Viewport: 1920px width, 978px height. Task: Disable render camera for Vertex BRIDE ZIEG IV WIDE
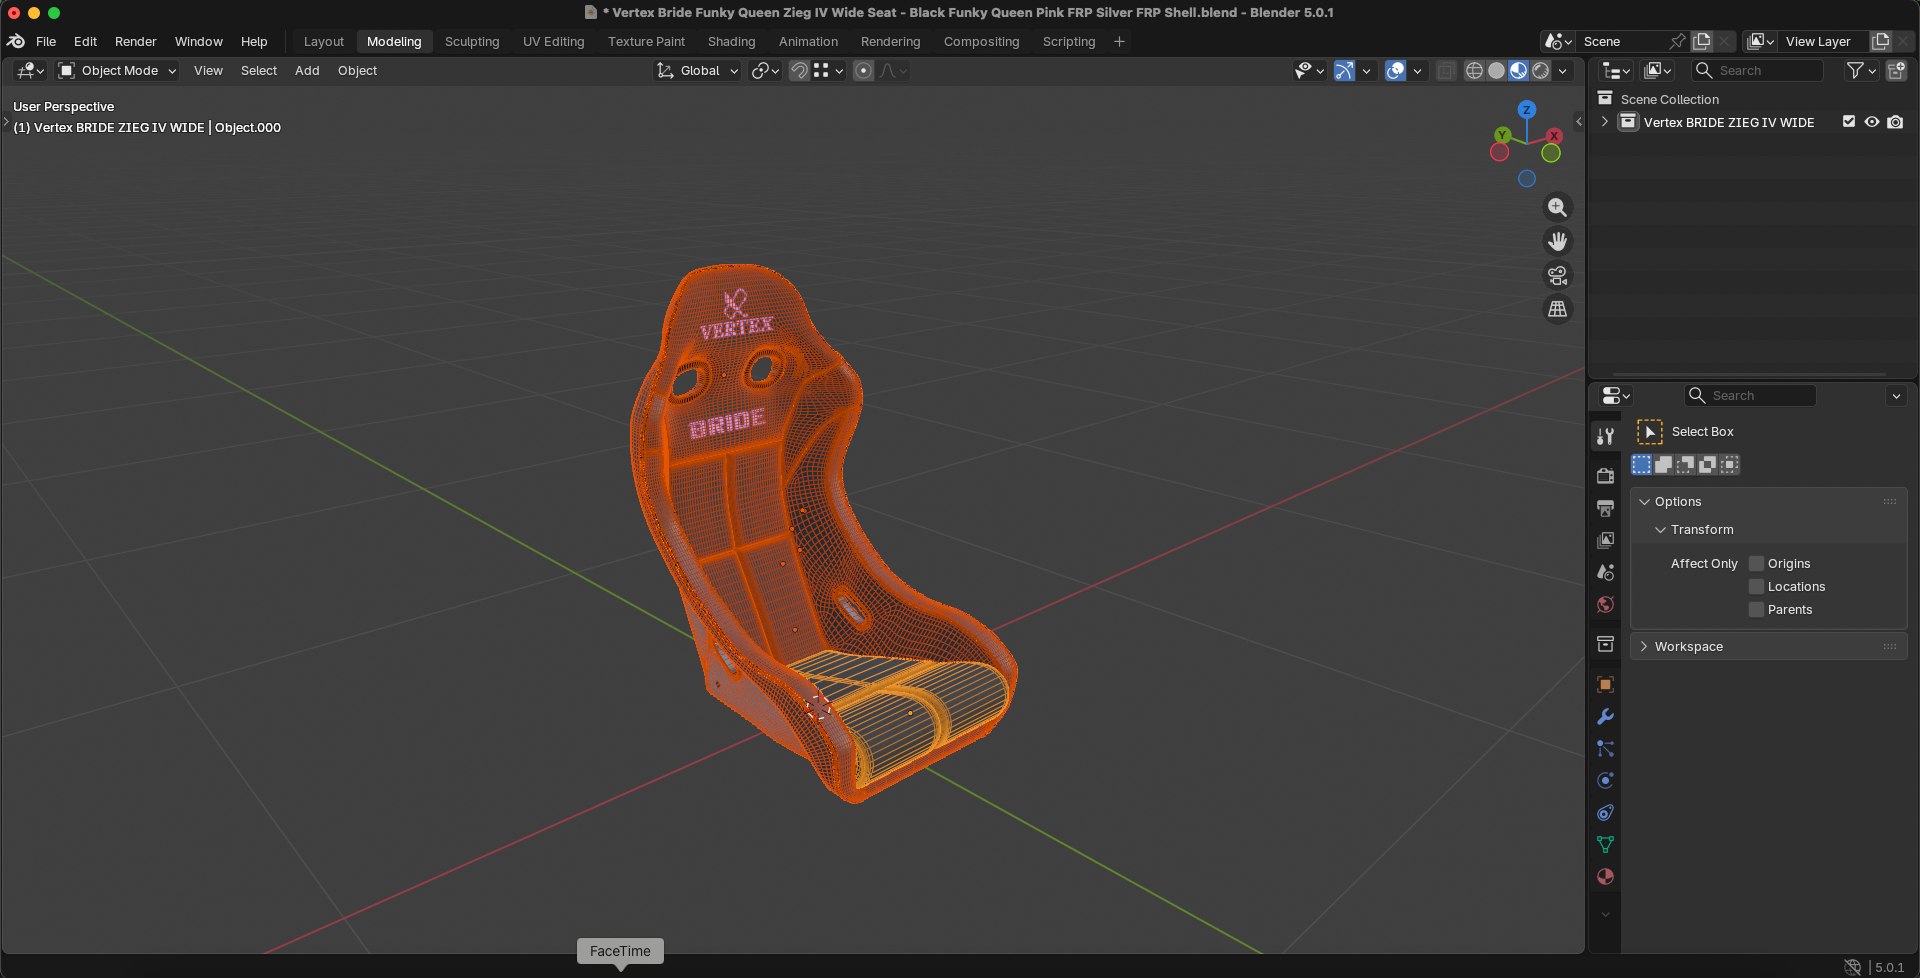coord(1895,122)
